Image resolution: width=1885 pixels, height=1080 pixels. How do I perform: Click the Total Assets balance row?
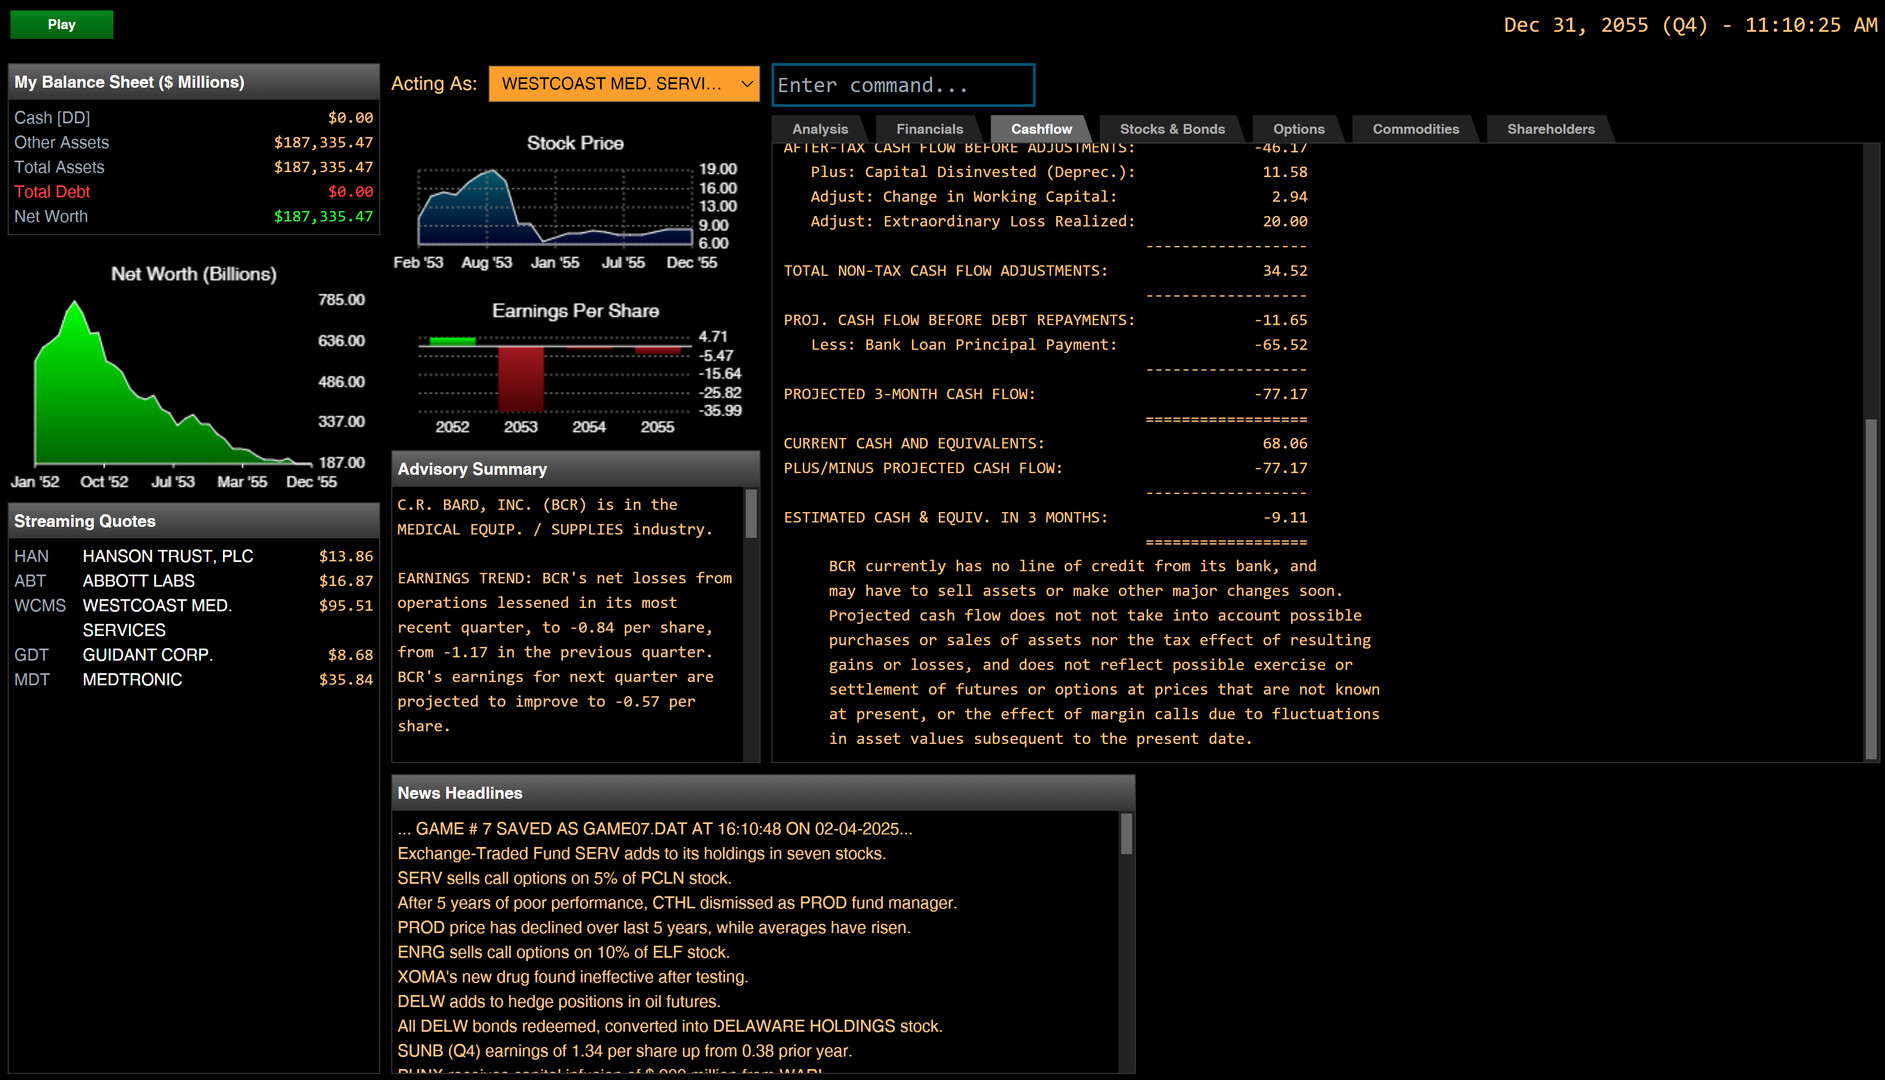coord(193,167)
